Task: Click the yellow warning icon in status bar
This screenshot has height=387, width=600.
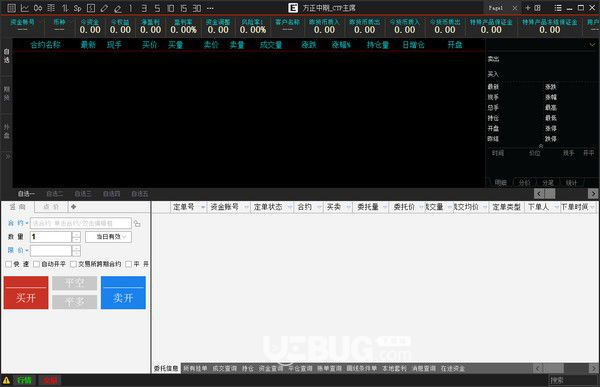Action: point(7,380)
